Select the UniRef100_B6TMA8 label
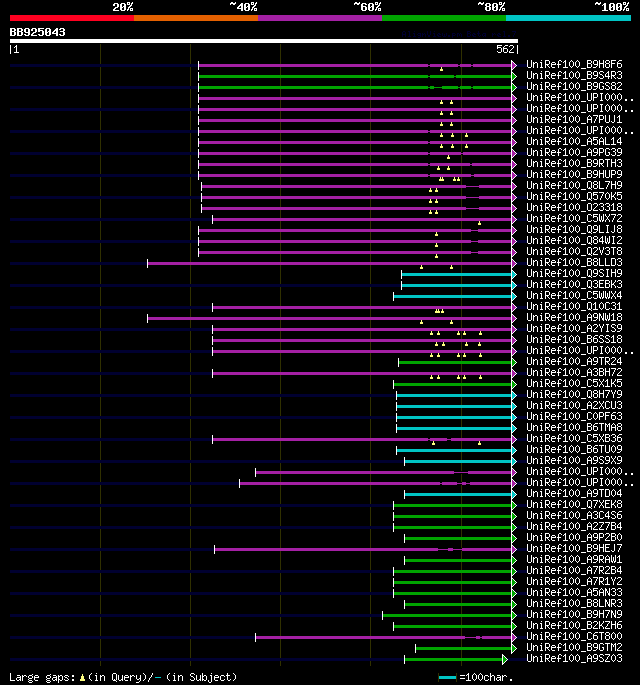The image size is (640, 685). pos(574,427)
